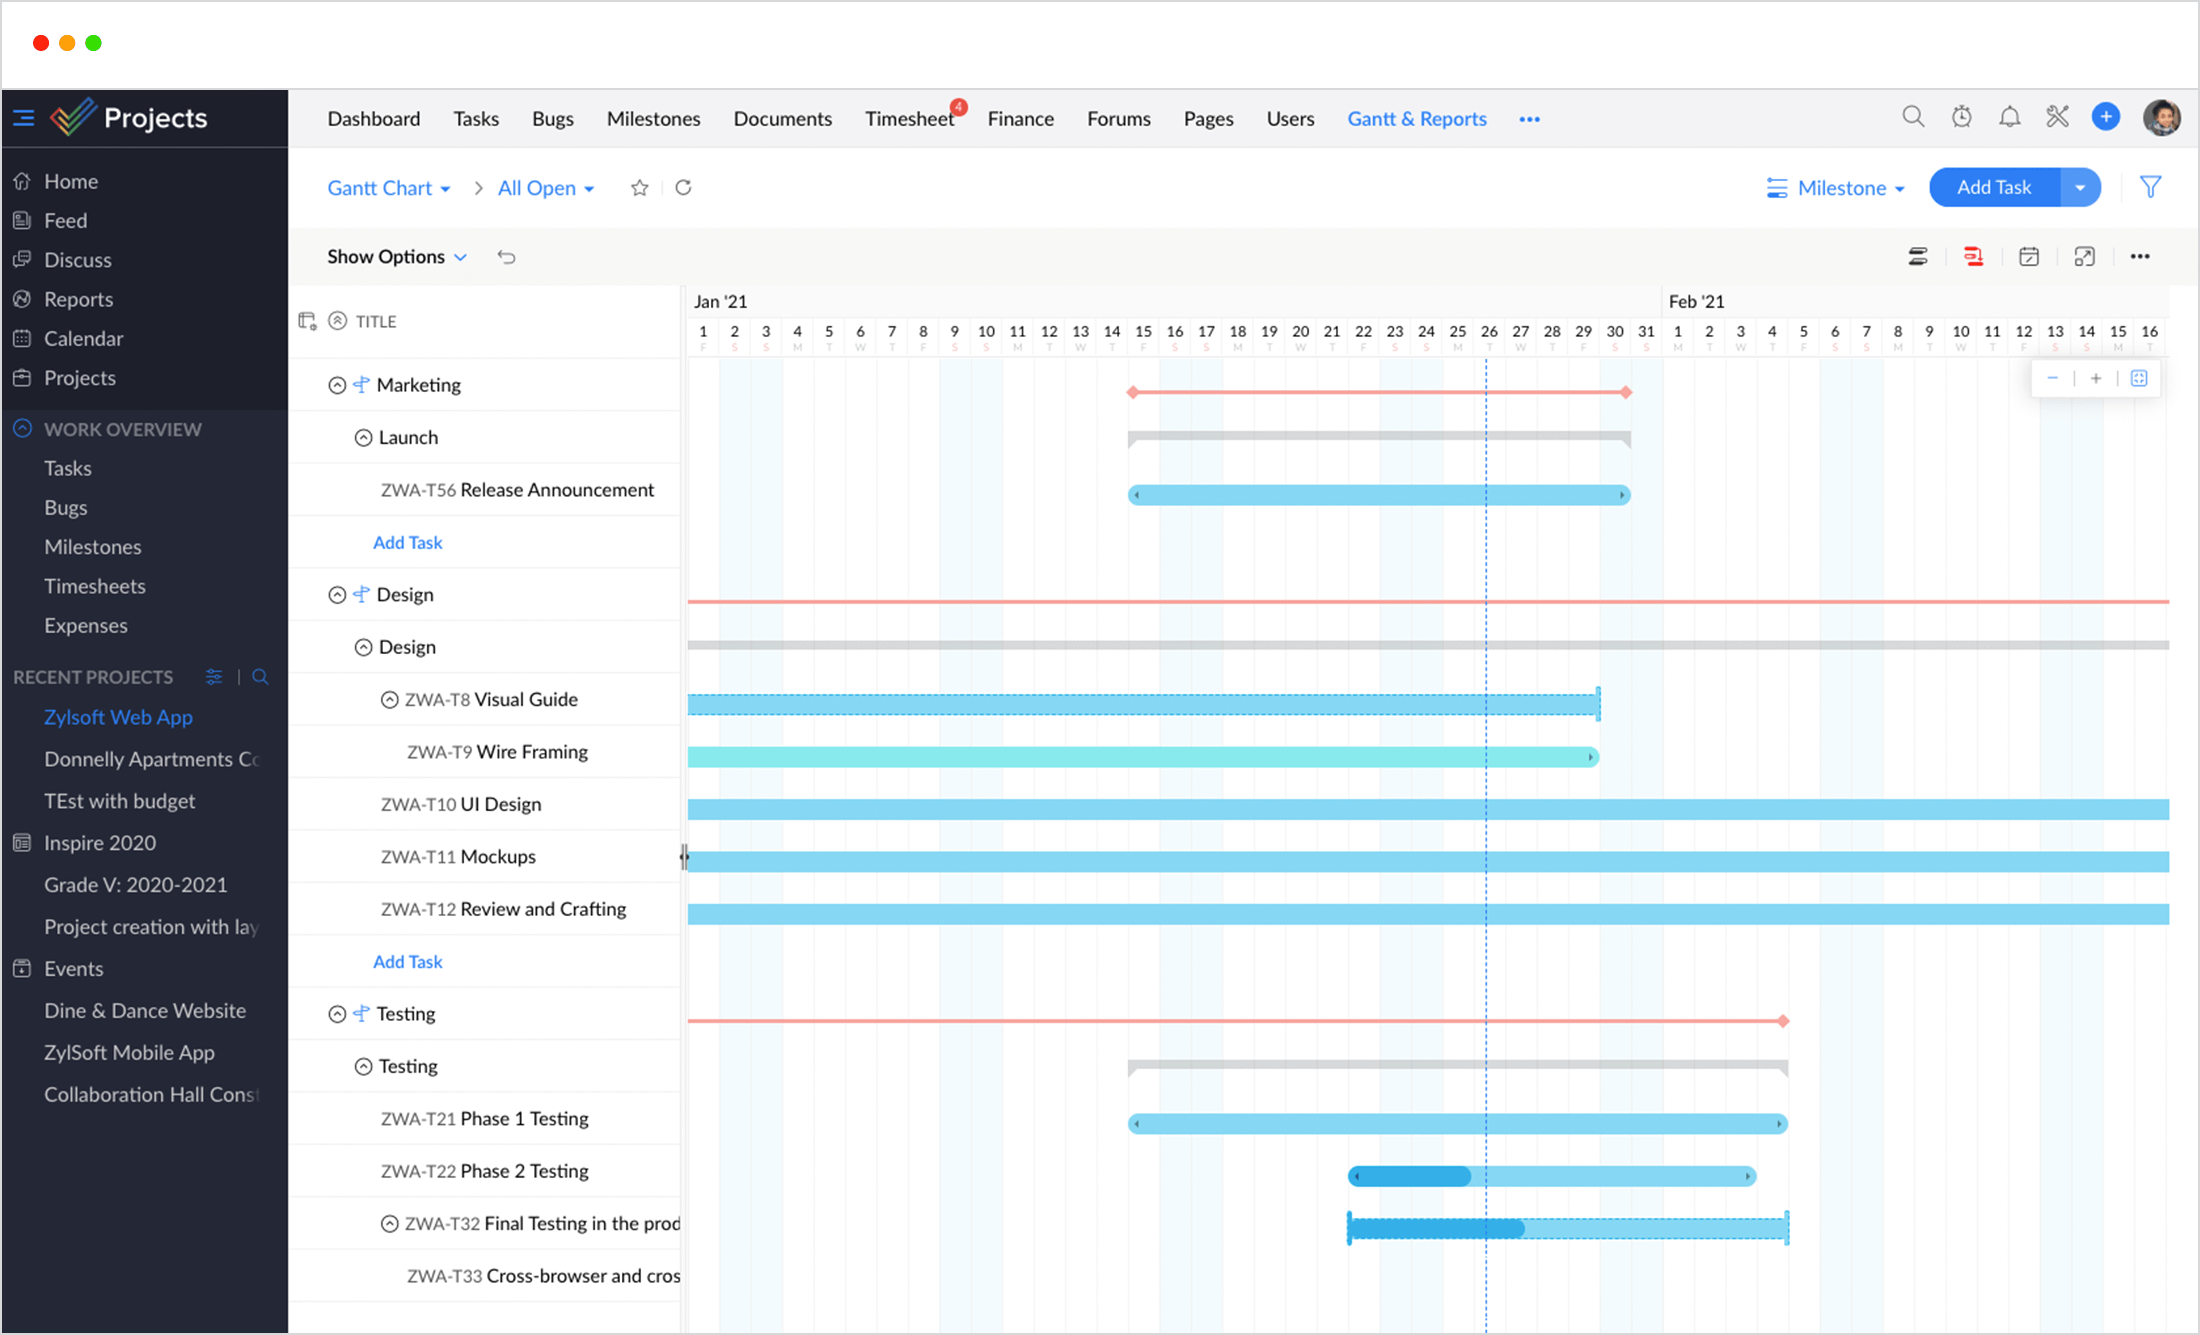Click the Gantt panel splitter handle
The image size is (2200, 1335).
click(685, 856)
